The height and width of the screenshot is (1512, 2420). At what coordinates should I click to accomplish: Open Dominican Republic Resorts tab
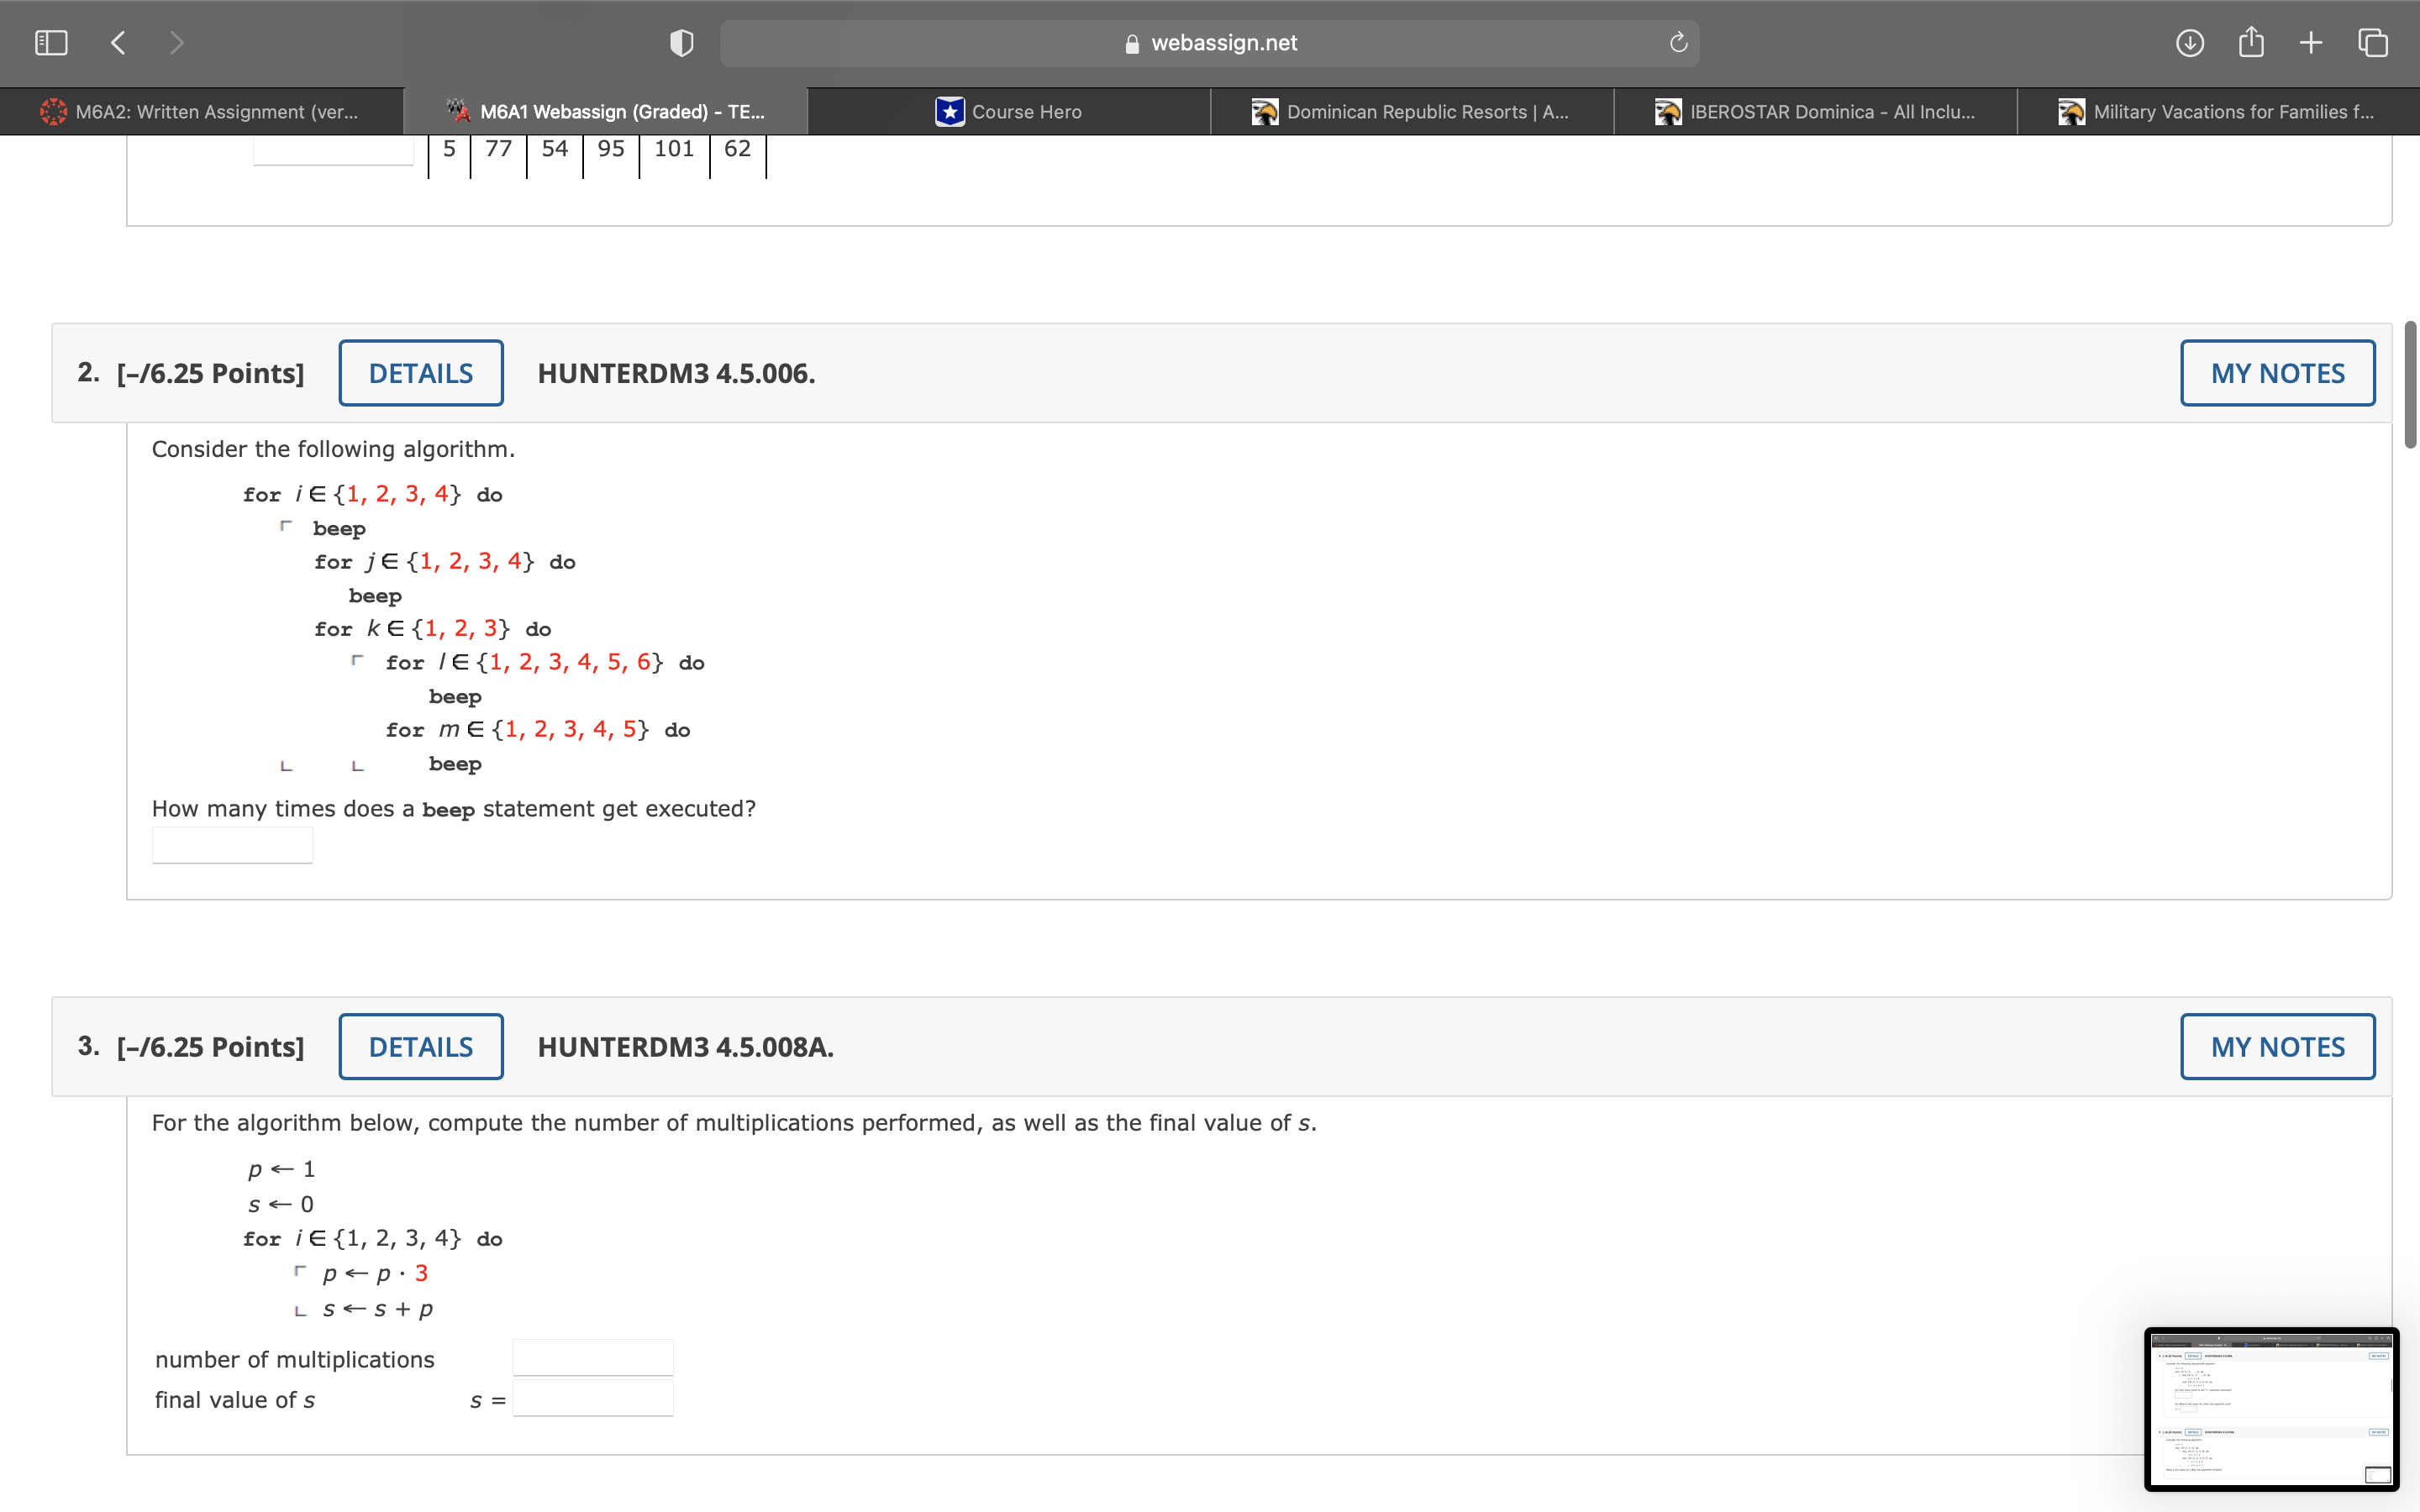[1411, 112]
